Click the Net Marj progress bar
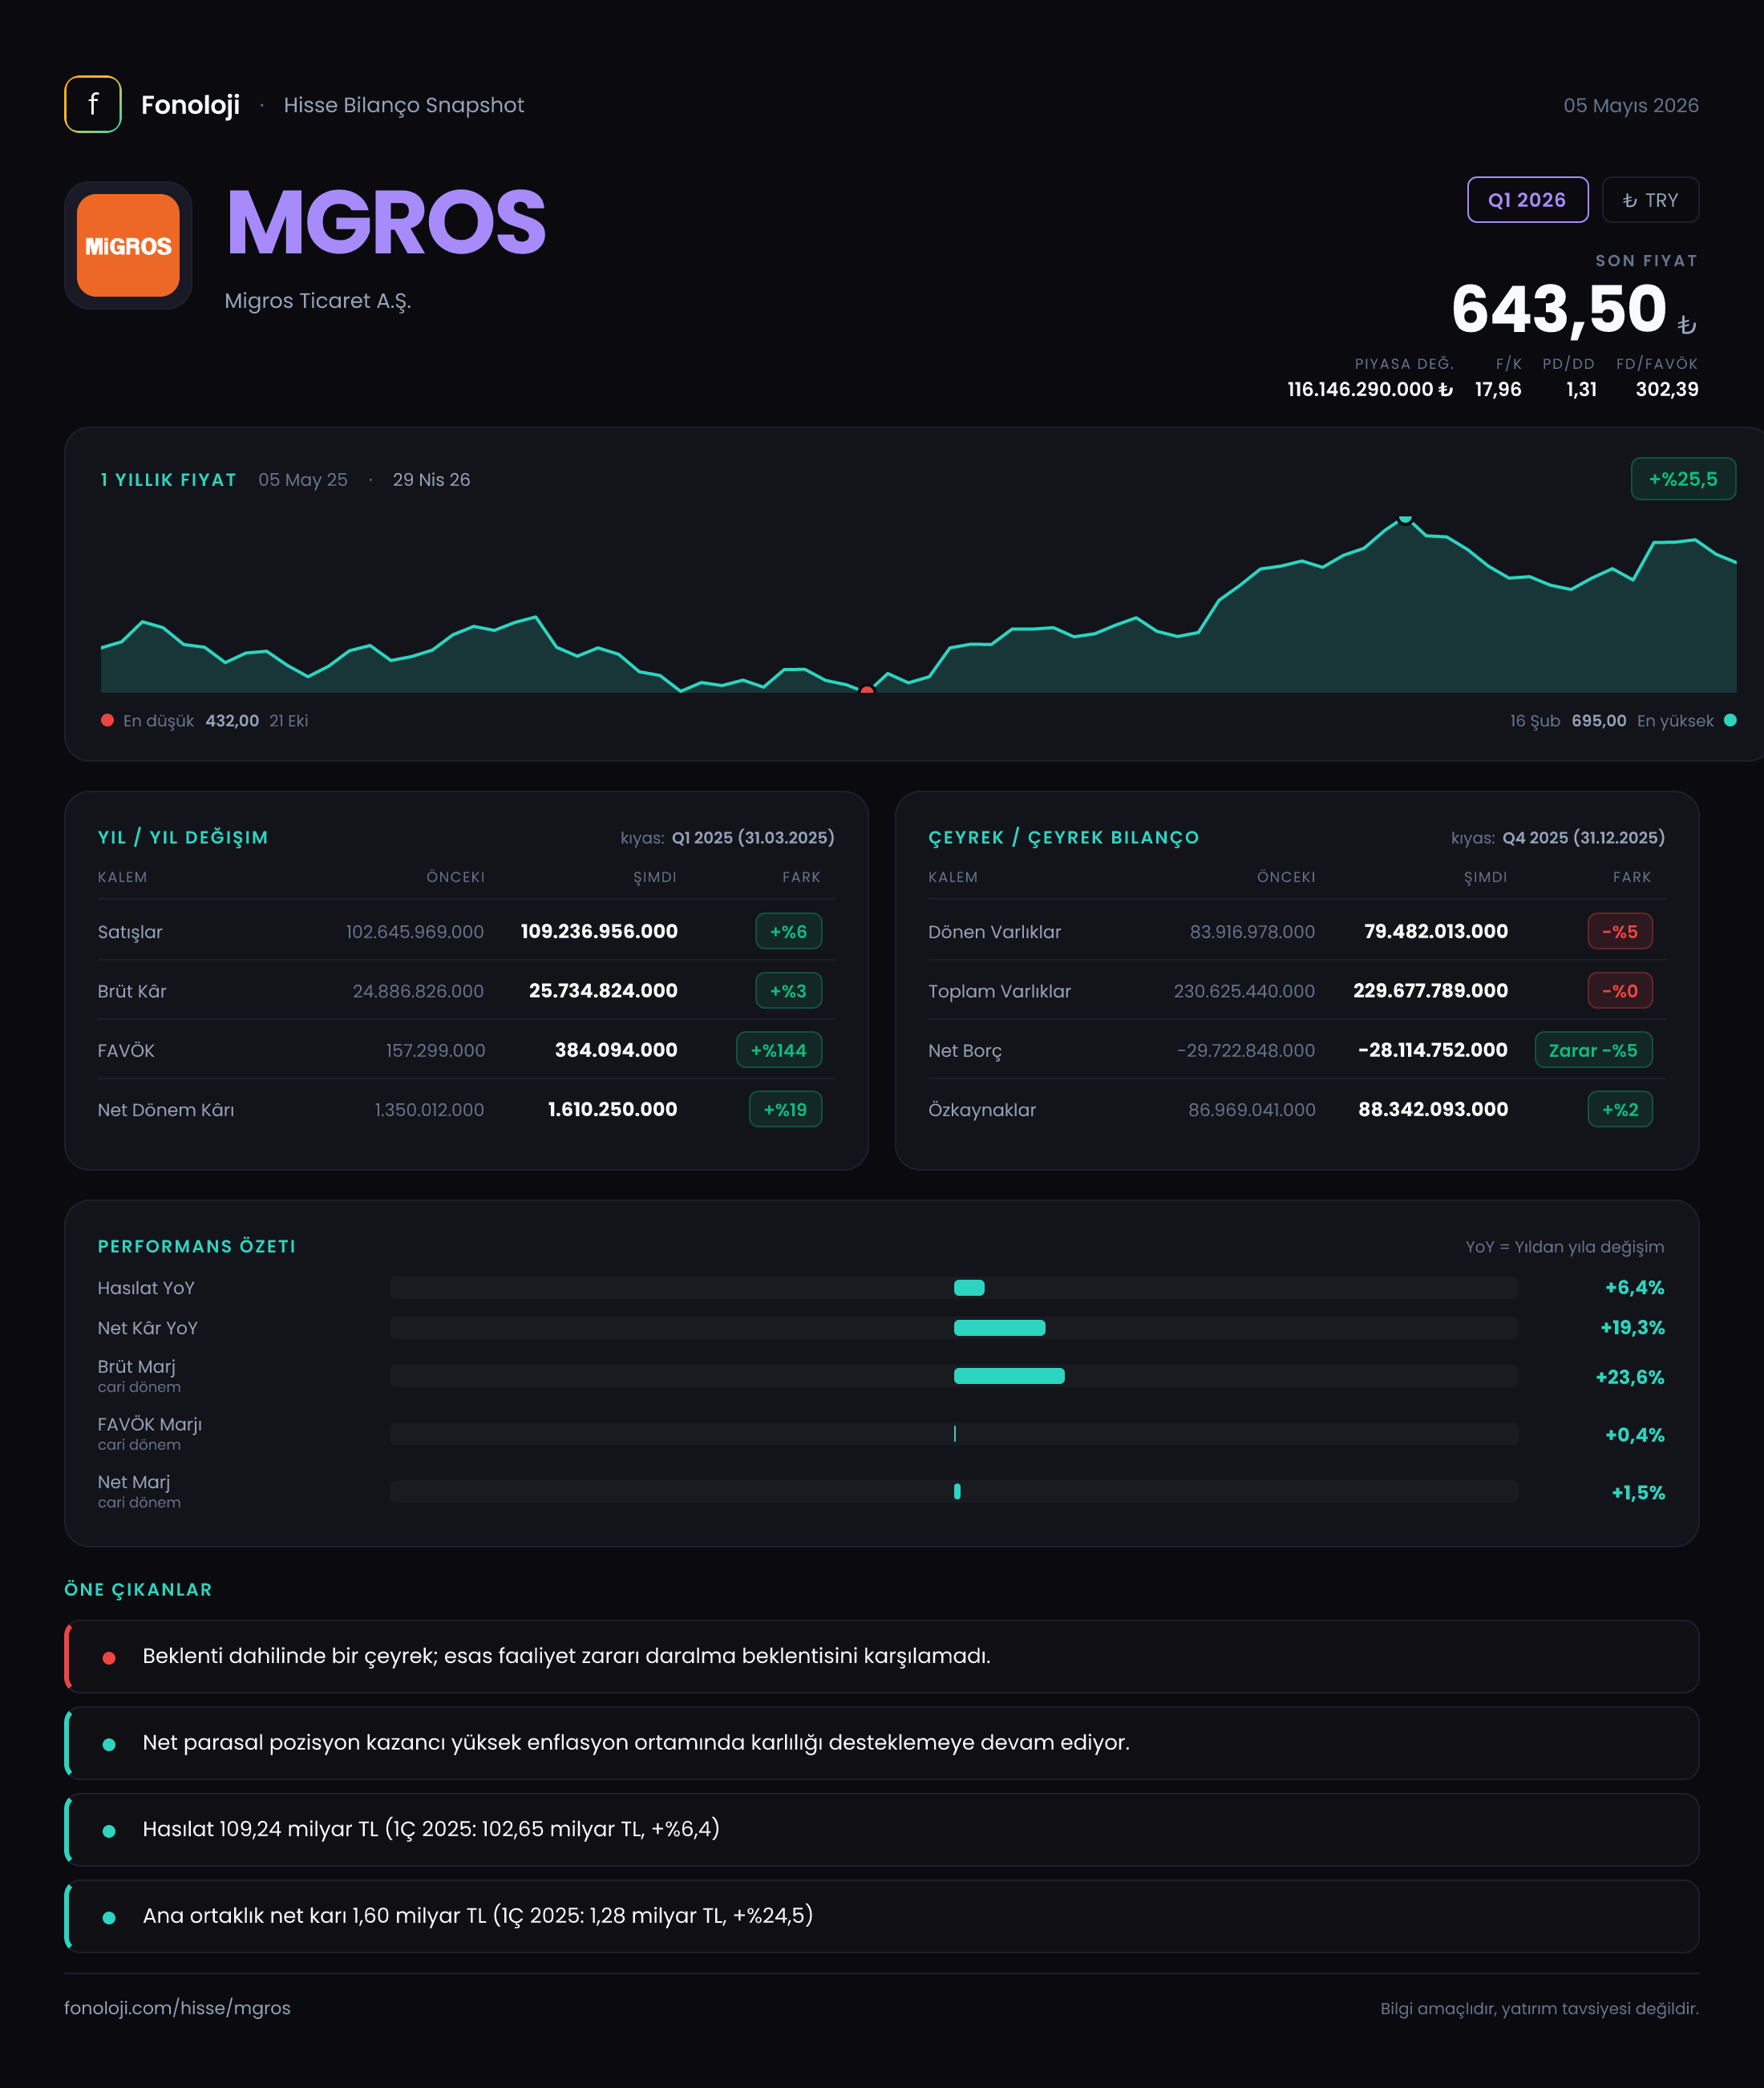 954,1492
